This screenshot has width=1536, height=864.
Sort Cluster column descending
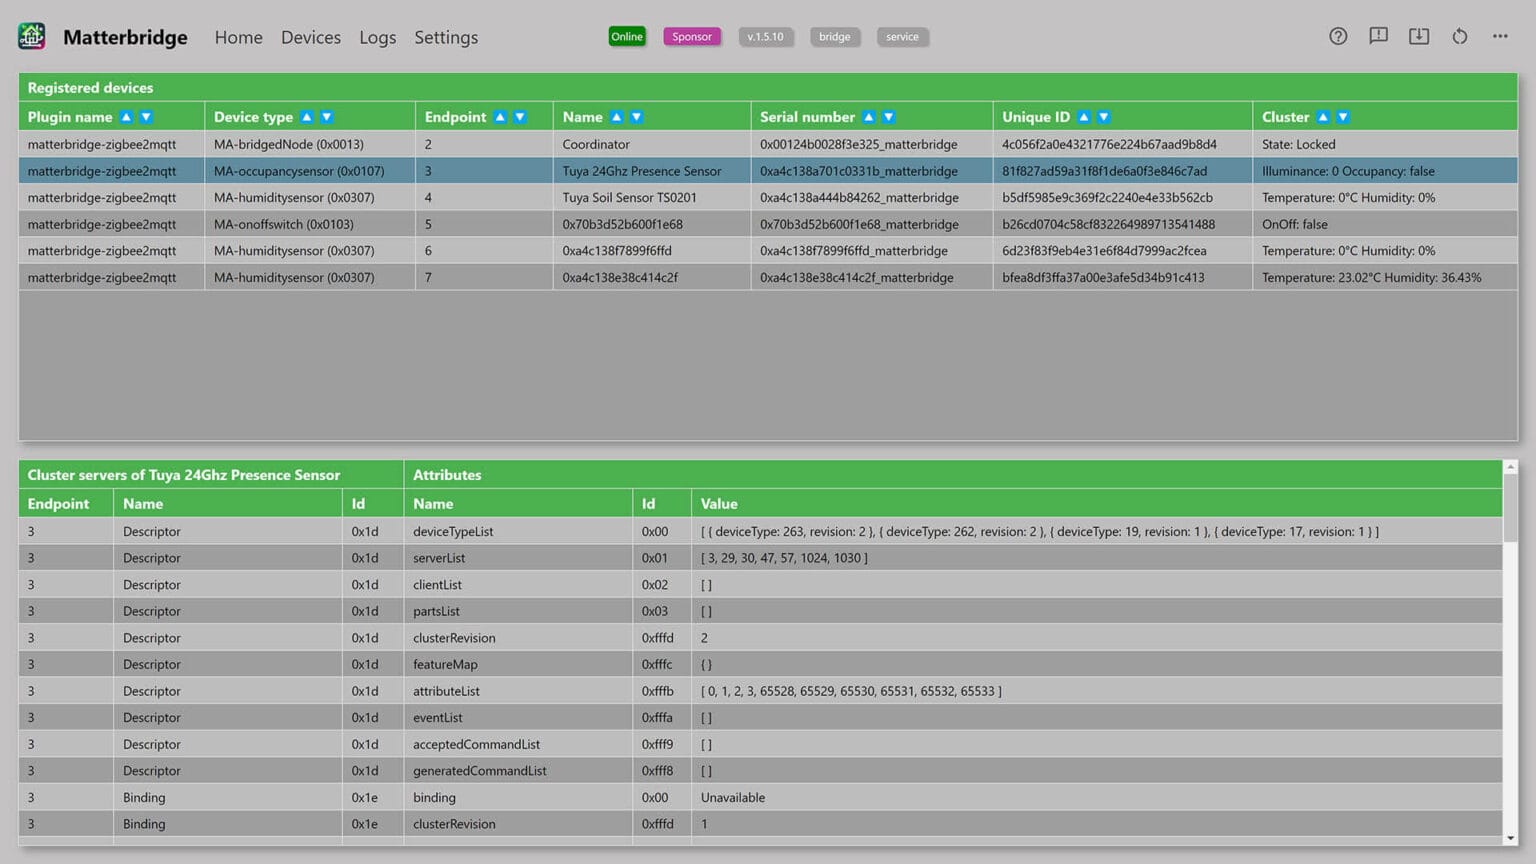(x=1343, y=117)
